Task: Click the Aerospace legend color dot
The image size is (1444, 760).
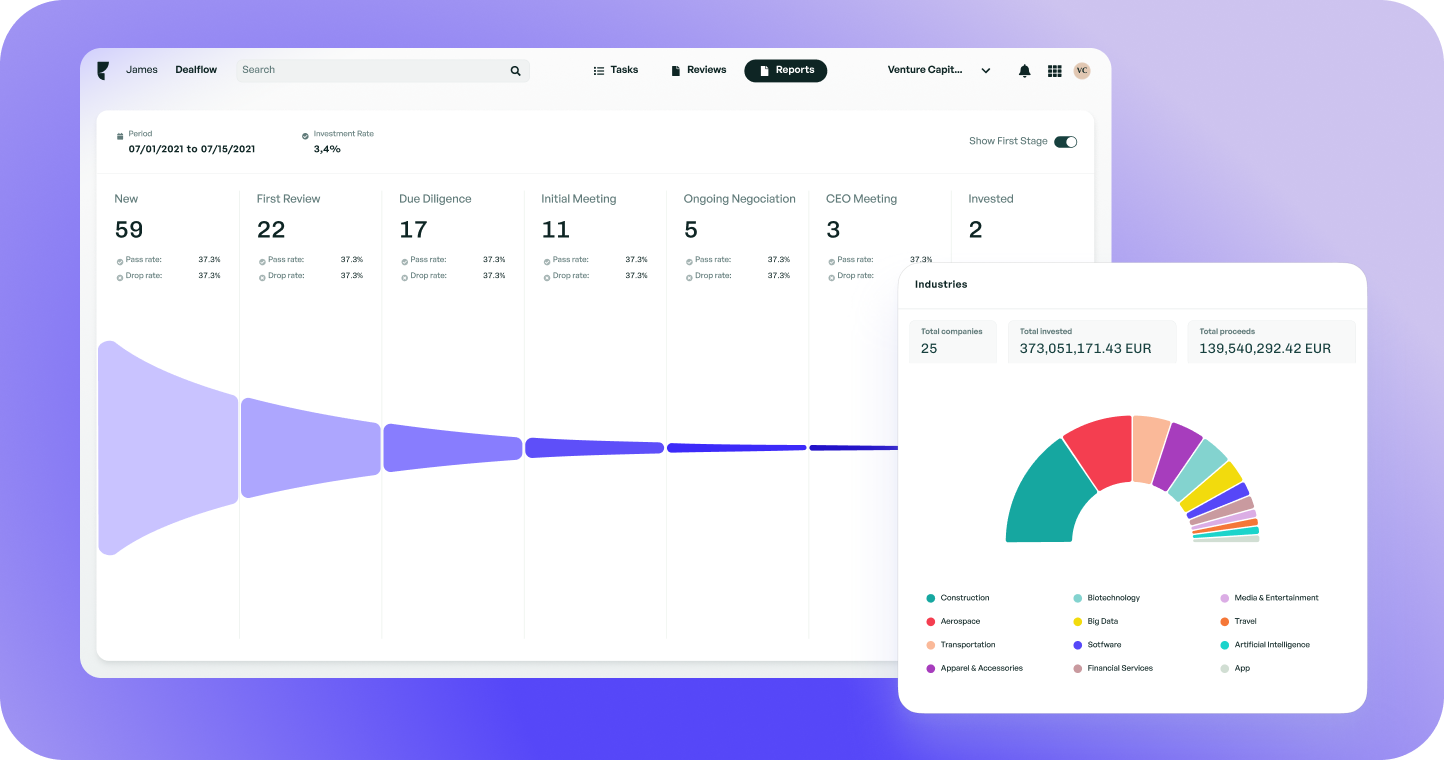Action: [x=931, y=622]
